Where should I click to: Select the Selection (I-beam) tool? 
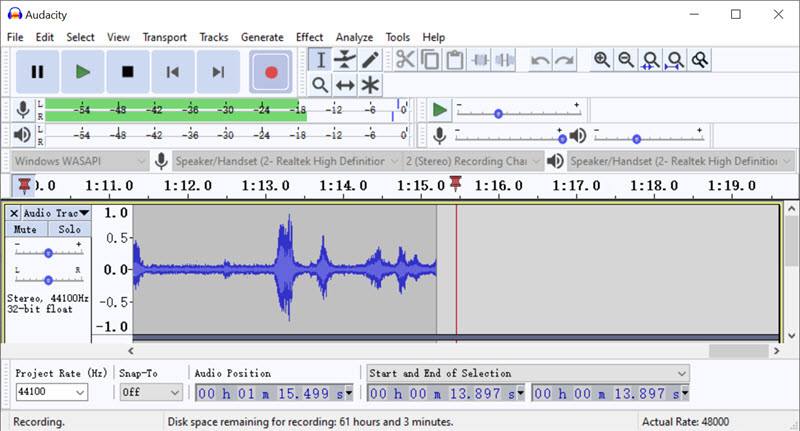(320, 60)
